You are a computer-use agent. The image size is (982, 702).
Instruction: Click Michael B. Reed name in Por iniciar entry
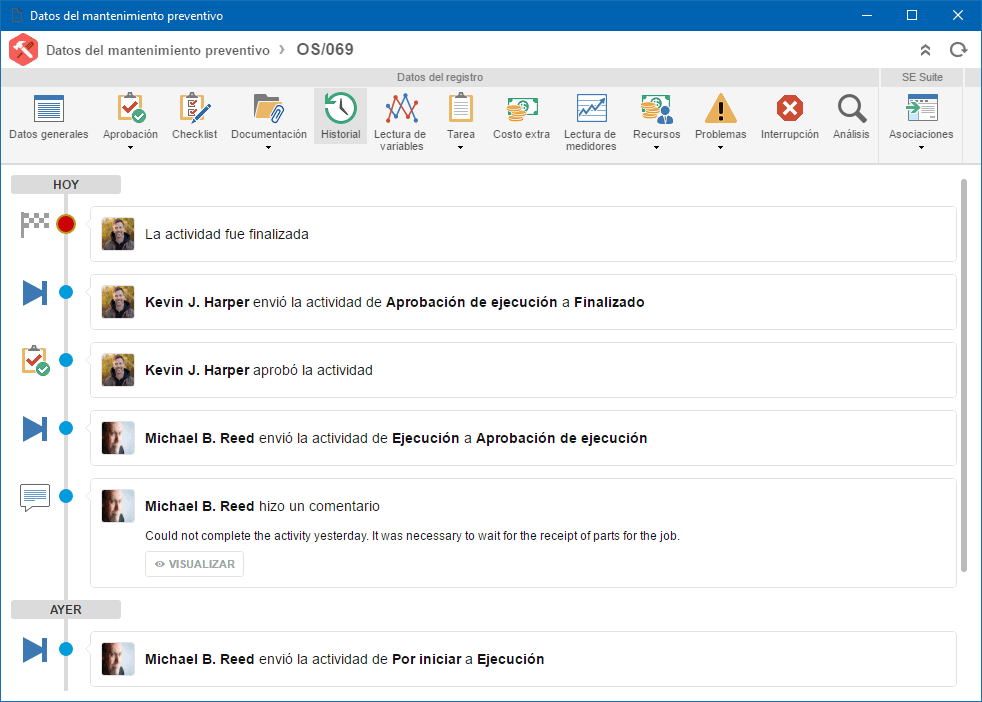200,659
